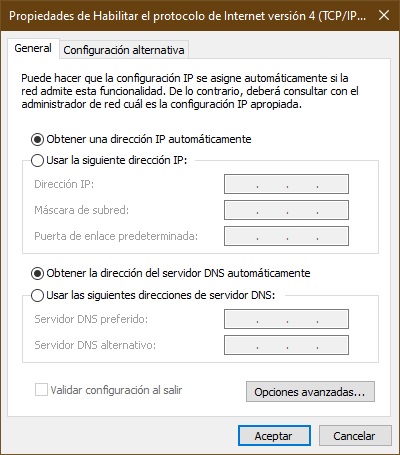
Task: Close the TCP/IPv4 properties dialog
Action: pos(384,15)
